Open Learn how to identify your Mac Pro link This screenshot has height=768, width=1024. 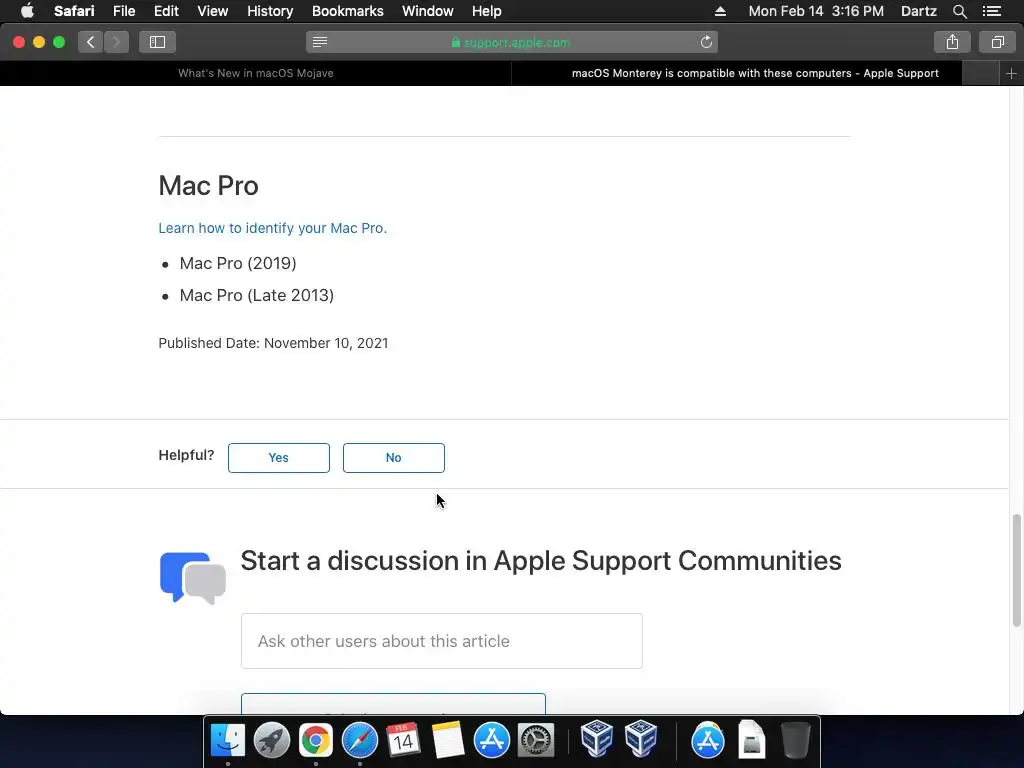[272, 228]
